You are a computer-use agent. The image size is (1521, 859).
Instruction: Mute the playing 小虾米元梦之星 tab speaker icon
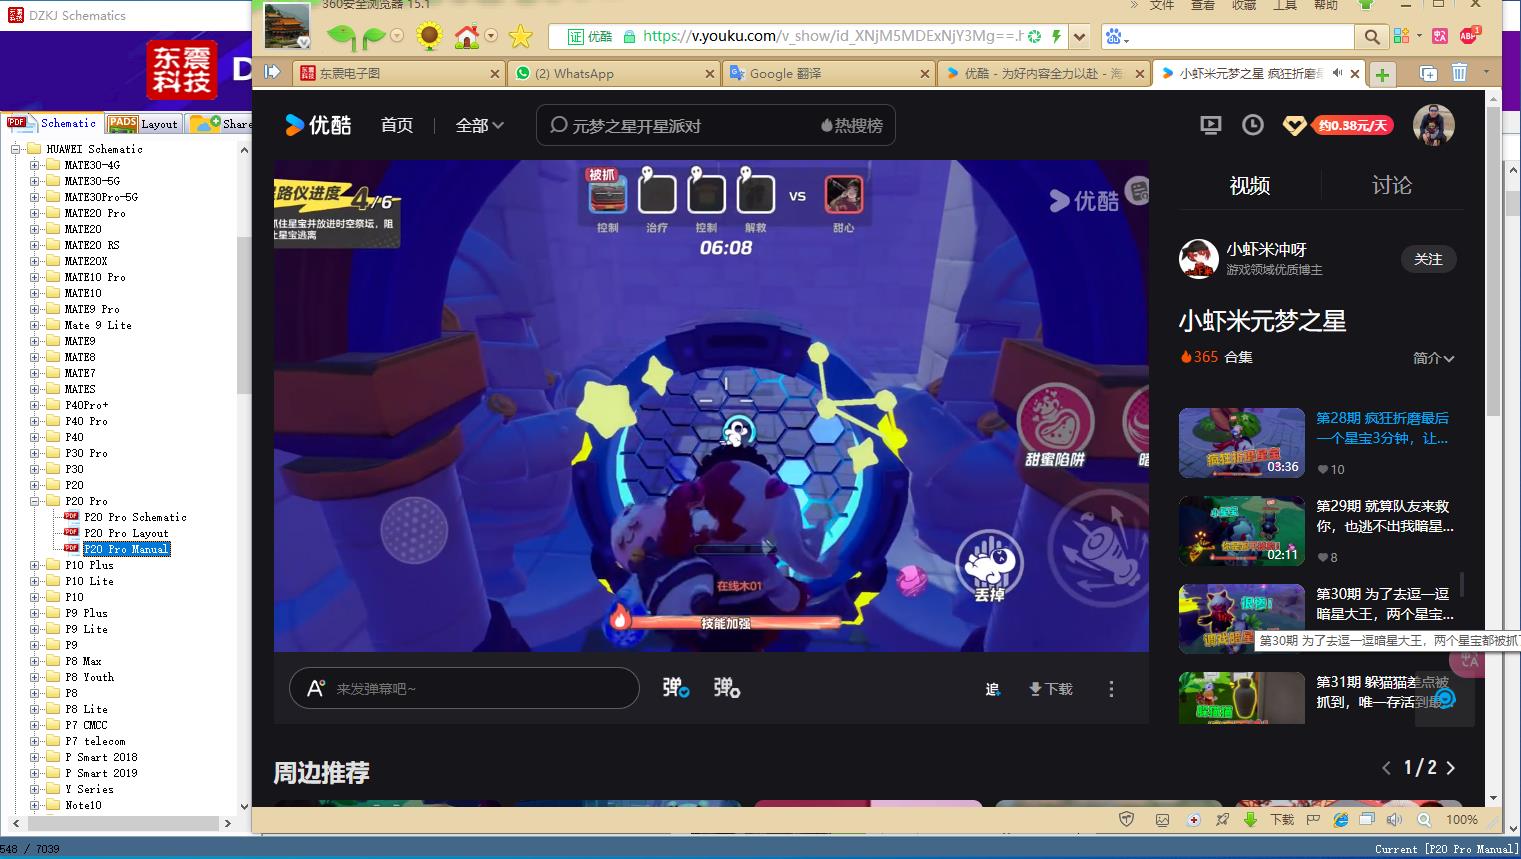(x=1337, y=73)
